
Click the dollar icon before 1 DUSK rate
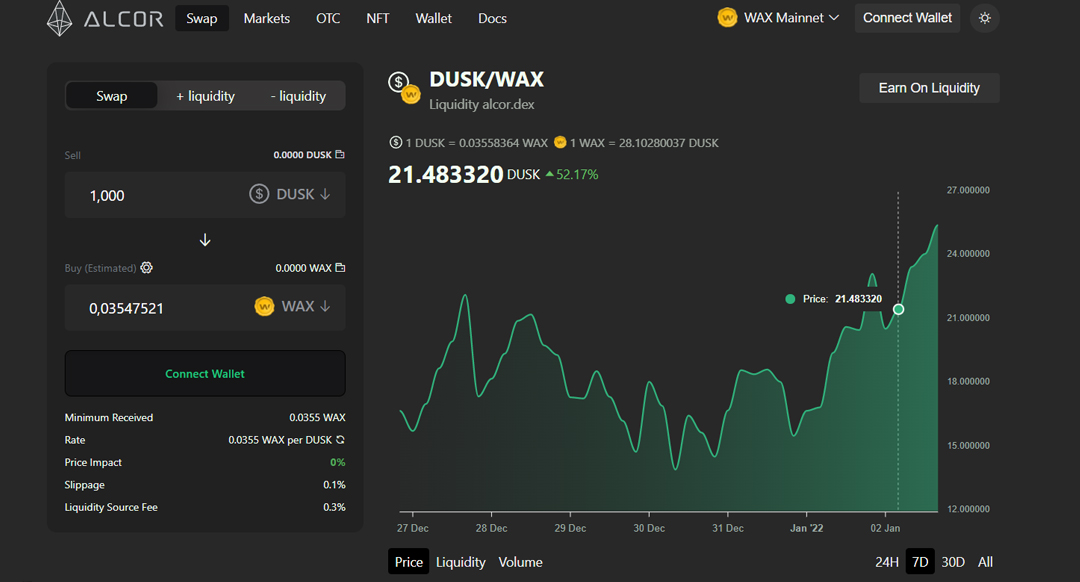click(395, 143)
